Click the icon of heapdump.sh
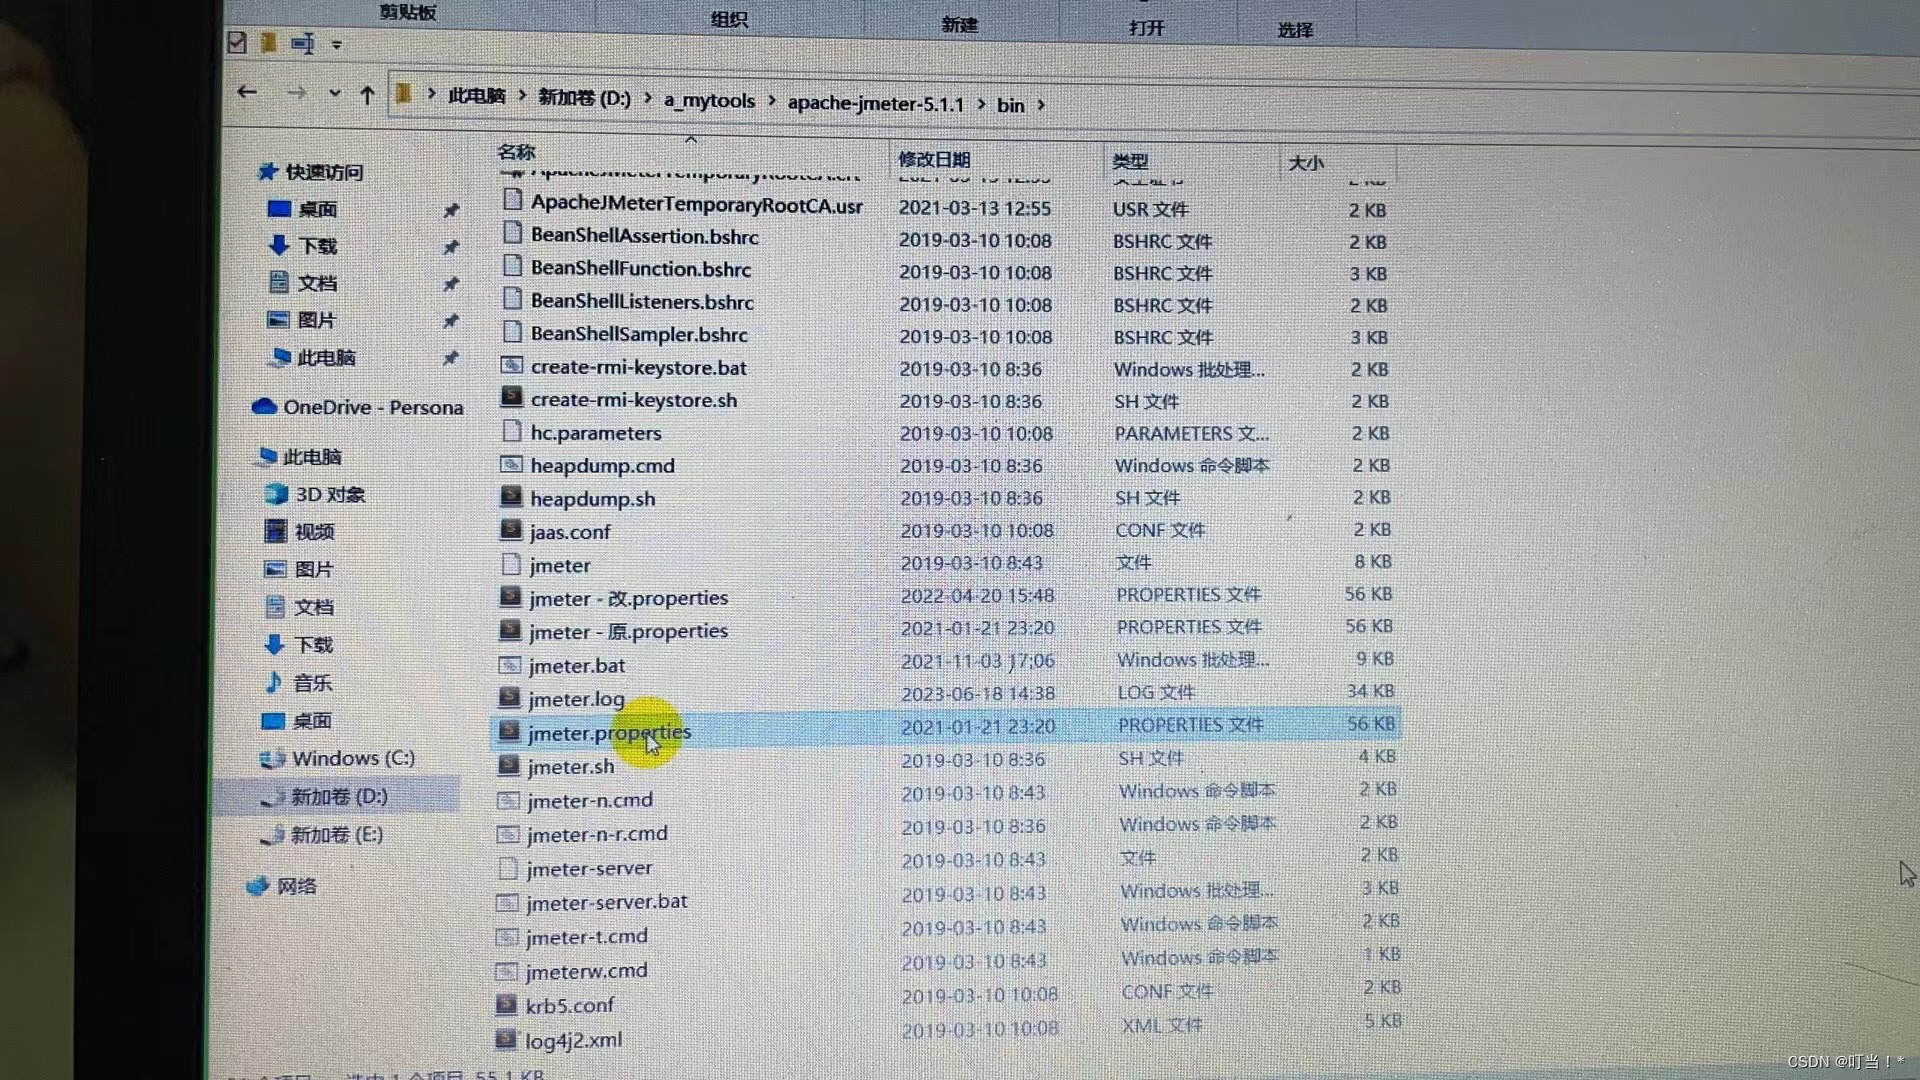The image size is (1920, 1080). (511, 496)
